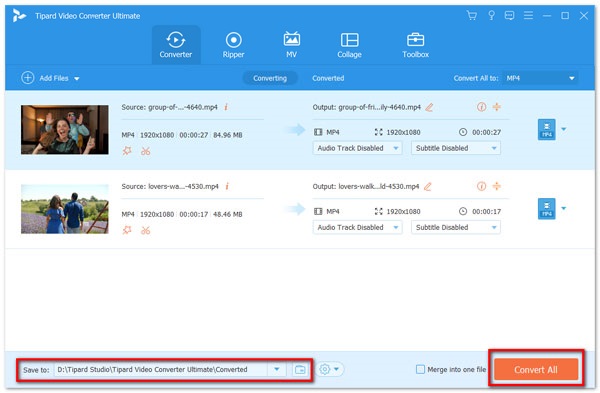The image size is (600, 393).
Task: Toggle Merge into one file checkbox
Action: 420,370
